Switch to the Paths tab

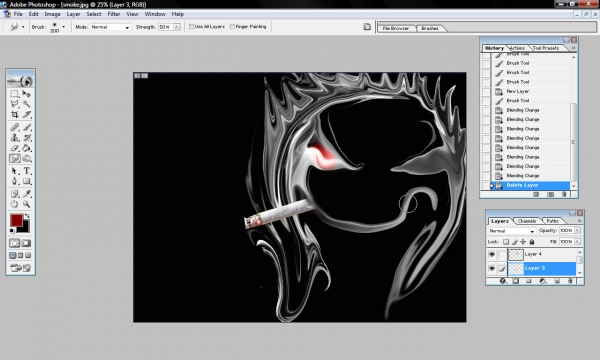tap(552, 221)
